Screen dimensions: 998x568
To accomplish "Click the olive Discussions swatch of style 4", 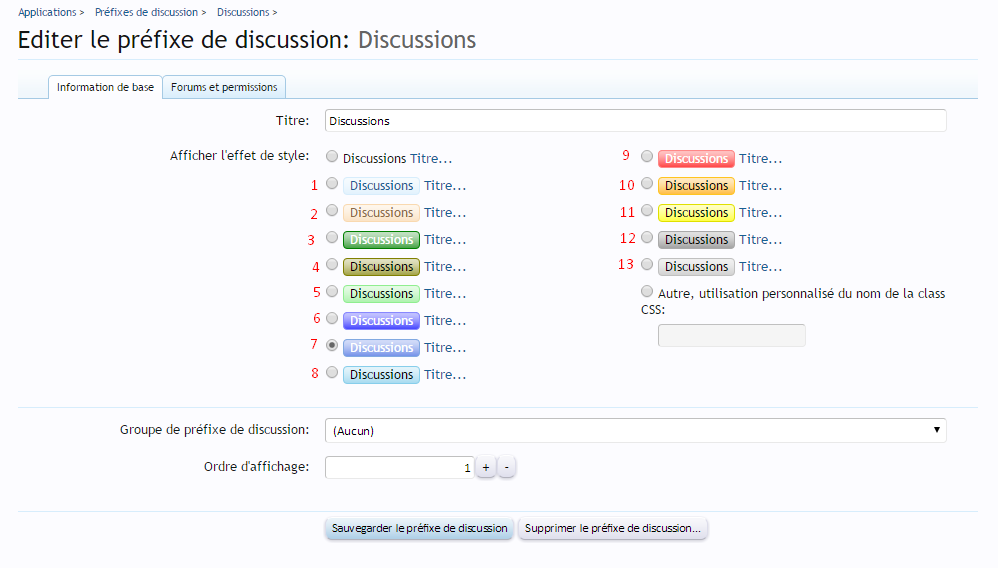I will point(381,267).
